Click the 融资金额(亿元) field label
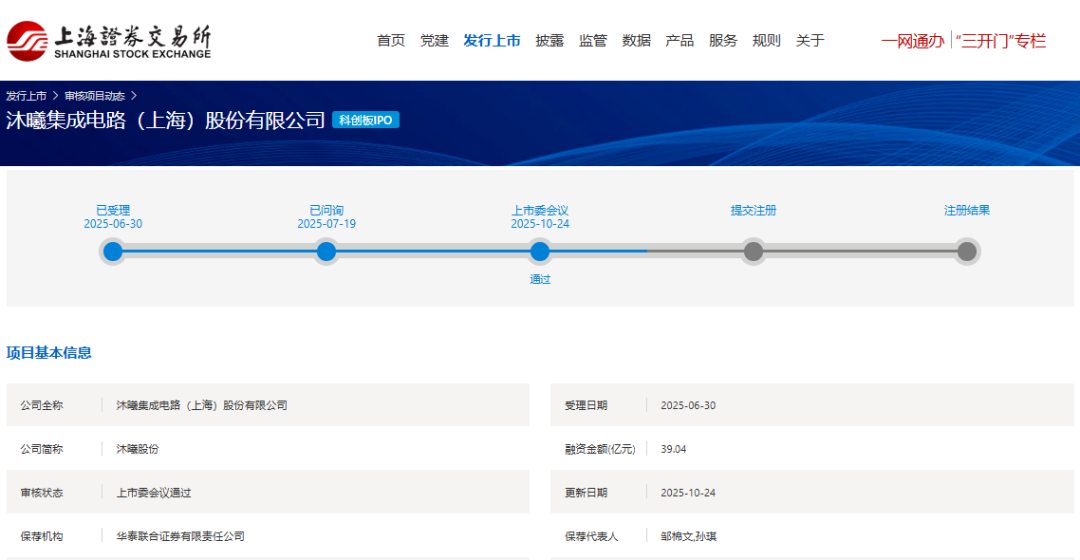This screenshot has width=1080, height=560. (600, 449)
